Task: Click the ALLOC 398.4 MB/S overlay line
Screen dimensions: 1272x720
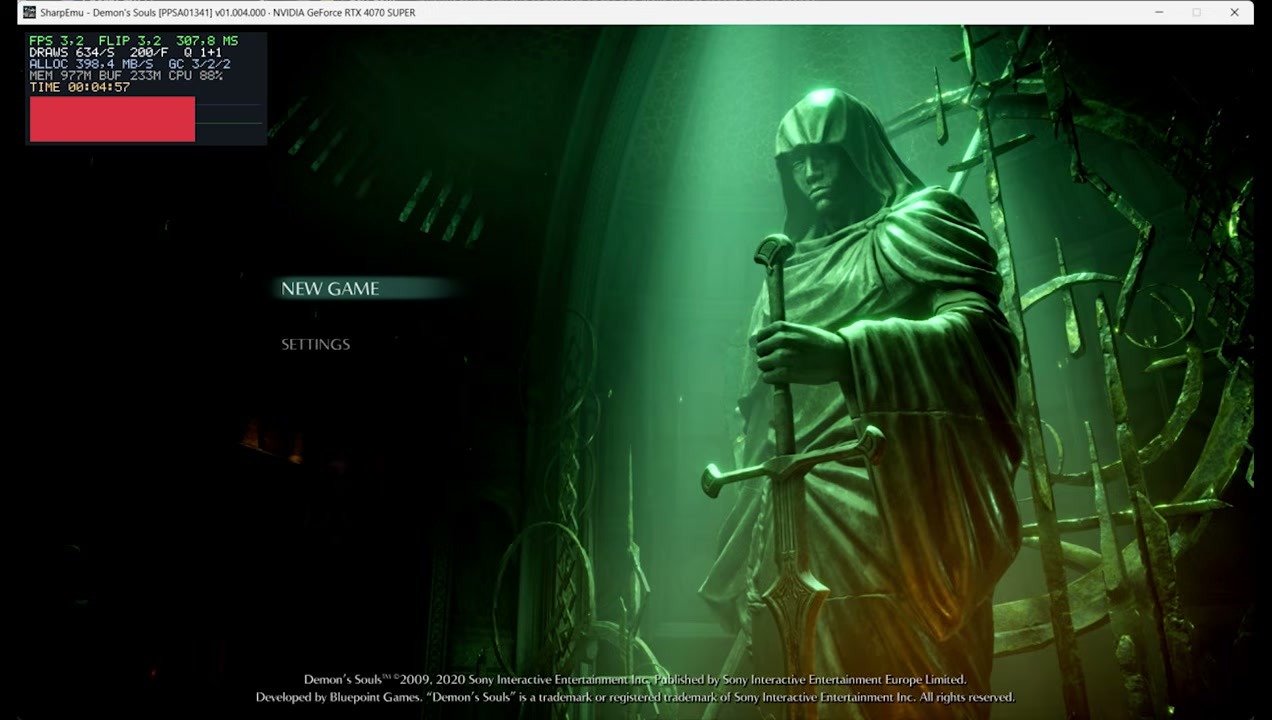Action: (x=129, y=64)
